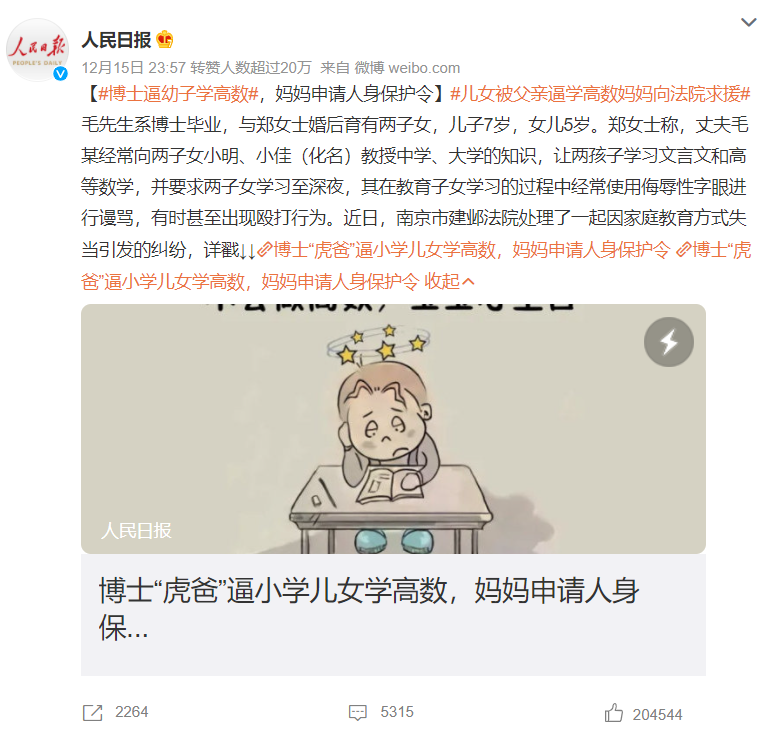The width and height of the screenshot is (773, 734).
Task: Open the post options chevron menu
Action: pyautogui.click(x=748, y=22)
